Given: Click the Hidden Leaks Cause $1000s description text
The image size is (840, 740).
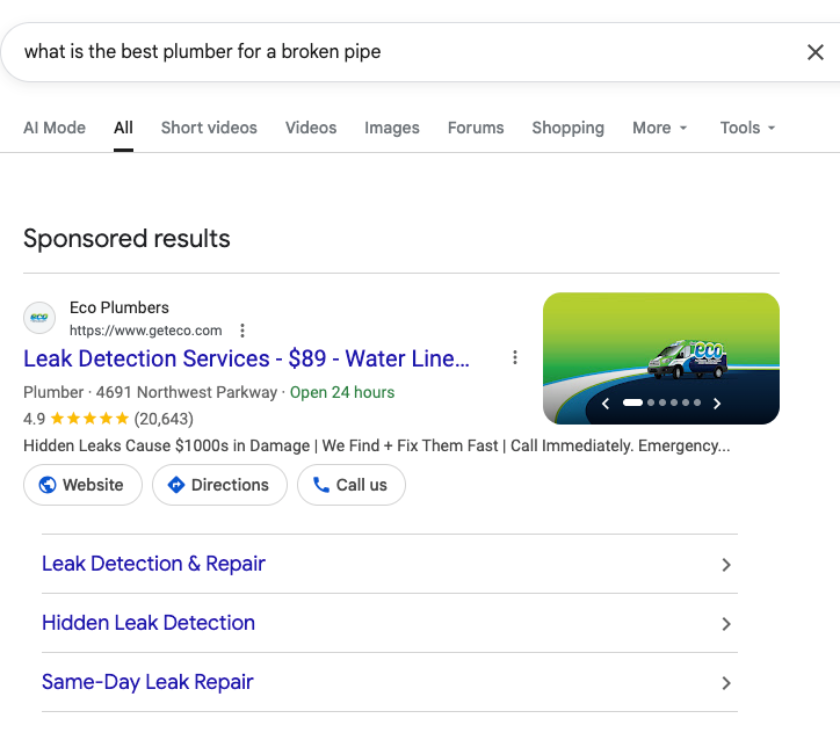Looking at the screenshot, I should click(x=377, y=445).
